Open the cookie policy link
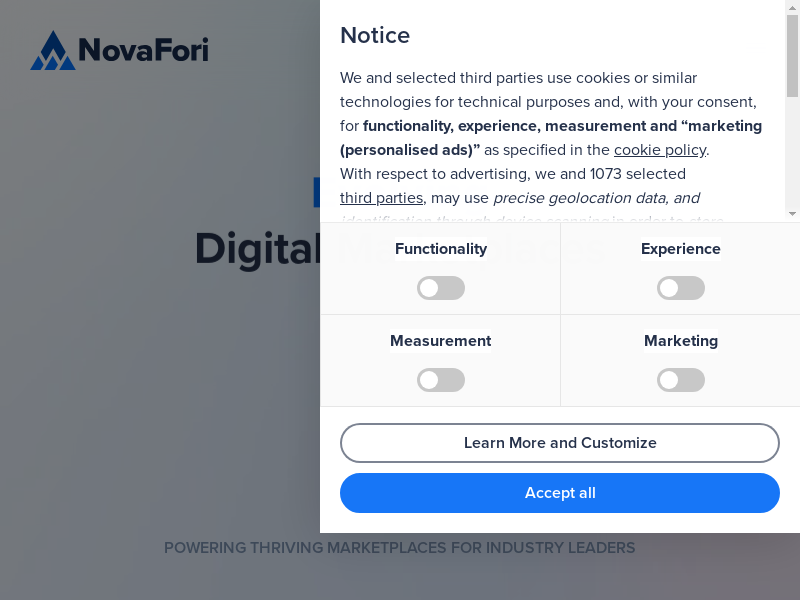This screenshot has height=600, width=800. 660,150
